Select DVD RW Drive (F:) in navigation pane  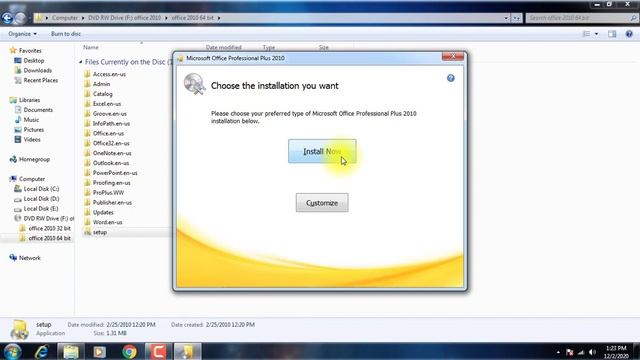click(48, 218)
